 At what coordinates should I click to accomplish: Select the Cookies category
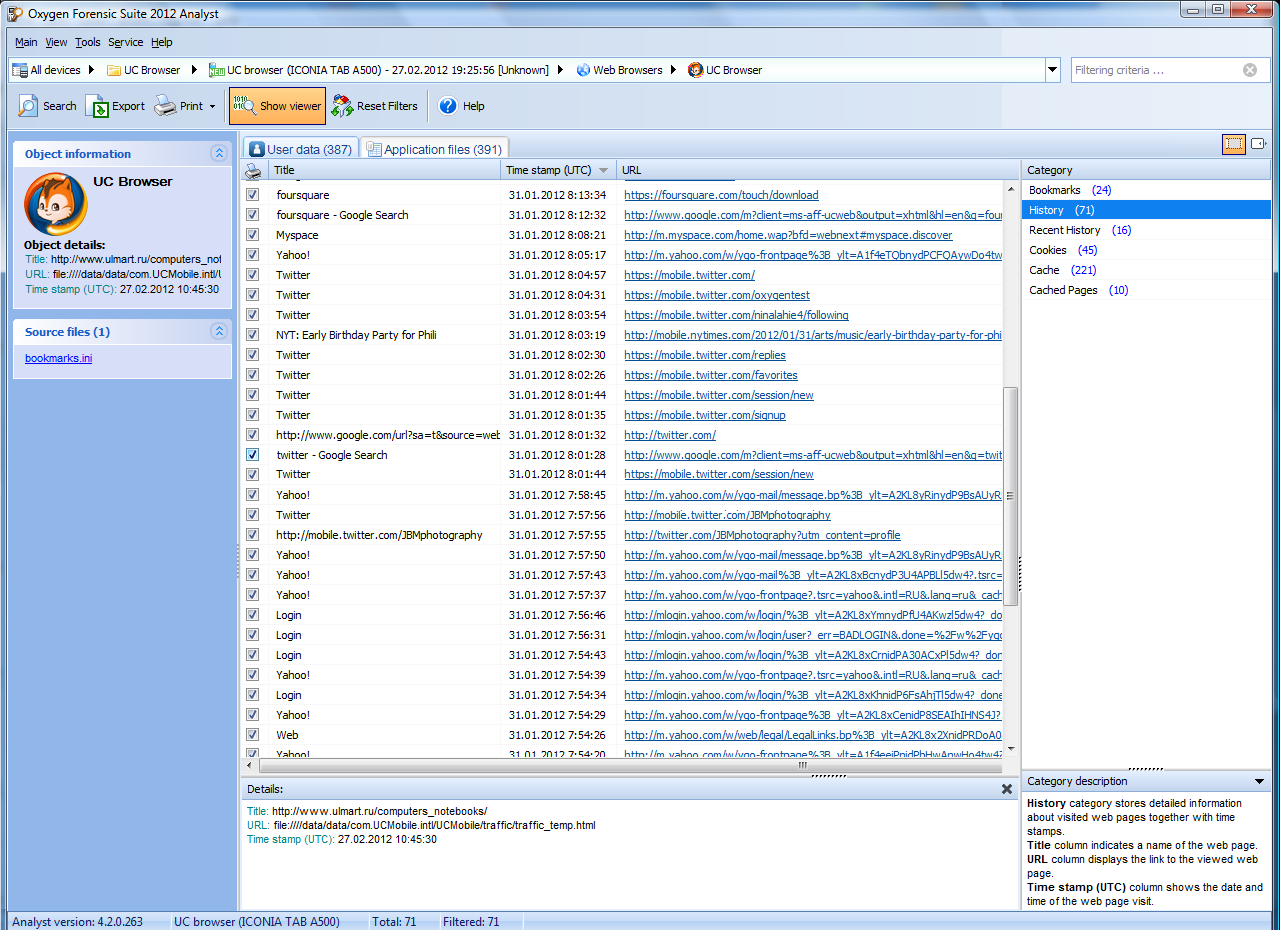(1048, 250)
